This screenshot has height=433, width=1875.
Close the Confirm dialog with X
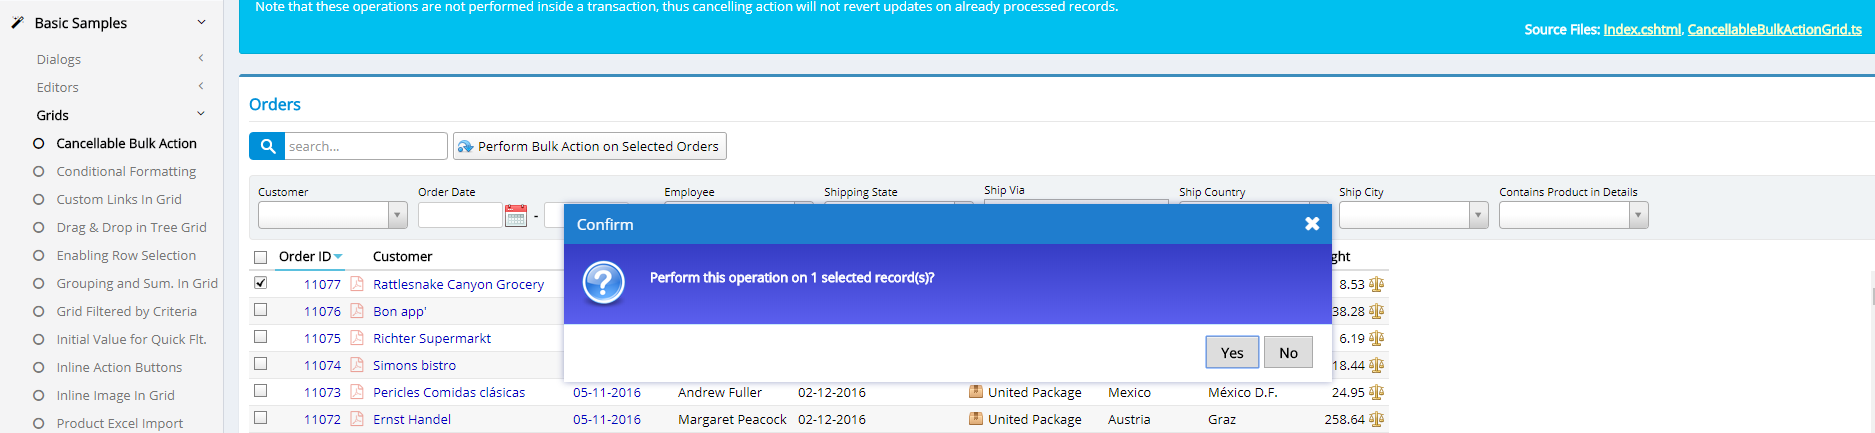tap(1312, 224)
